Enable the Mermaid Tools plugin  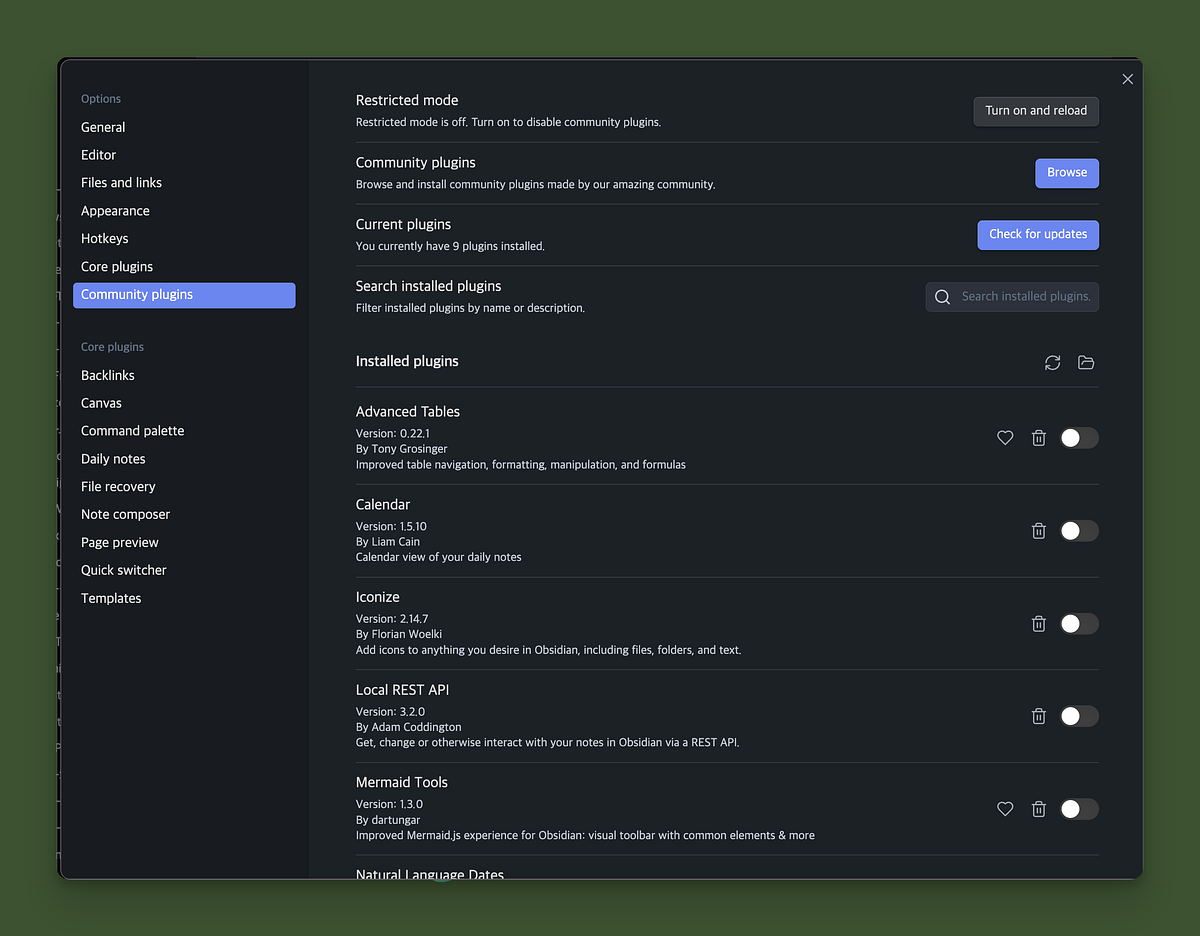1079,808
